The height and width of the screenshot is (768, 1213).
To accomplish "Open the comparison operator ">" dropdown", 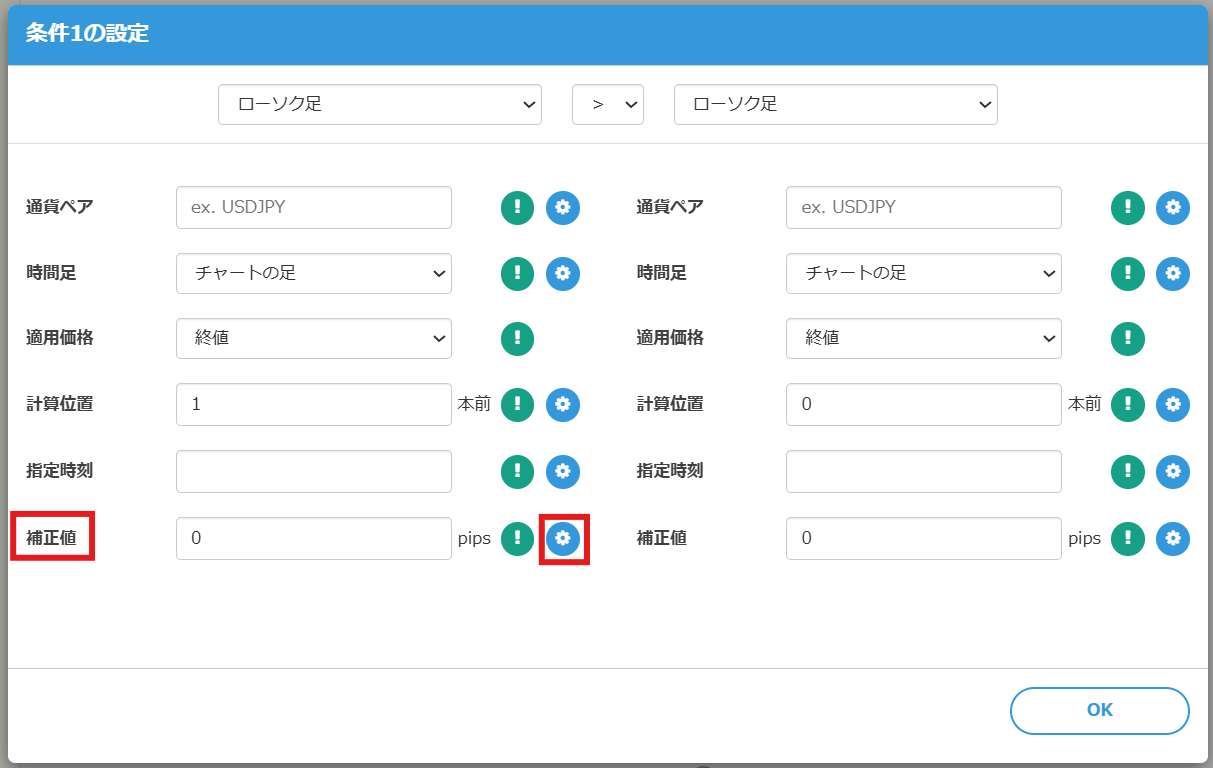I will point(607,104).
